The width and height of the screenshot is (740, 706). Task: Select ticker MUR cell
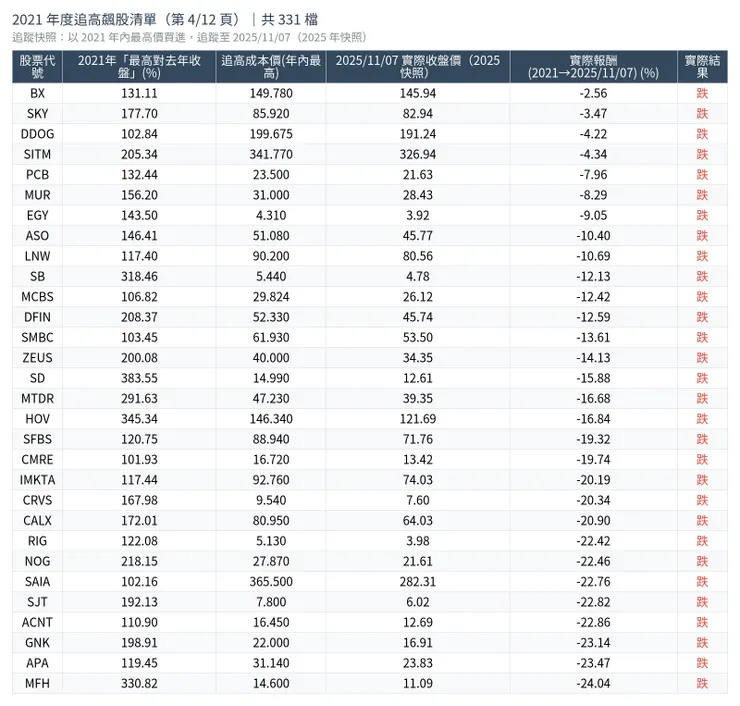click(37, 195)
